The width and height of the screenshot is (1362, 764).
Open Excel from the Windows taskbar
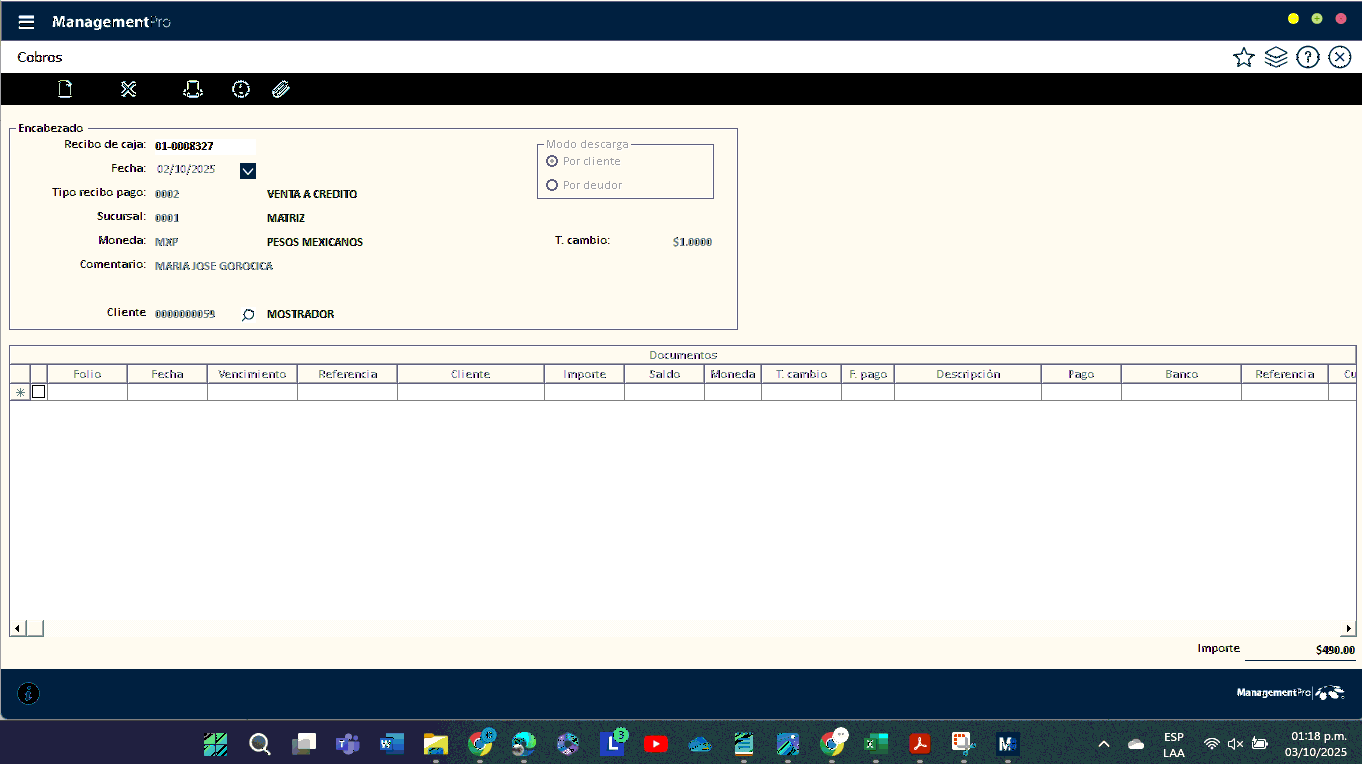876,743
